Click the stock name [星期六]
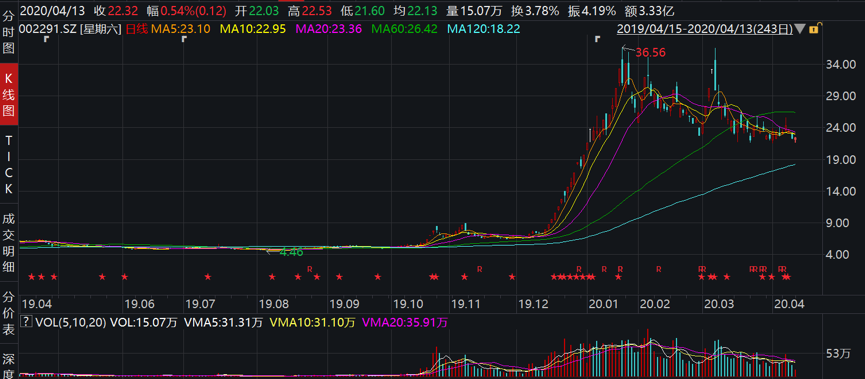The height and width of the screenshot is (379, 865). pyautogui.click(x=101, y=29)
